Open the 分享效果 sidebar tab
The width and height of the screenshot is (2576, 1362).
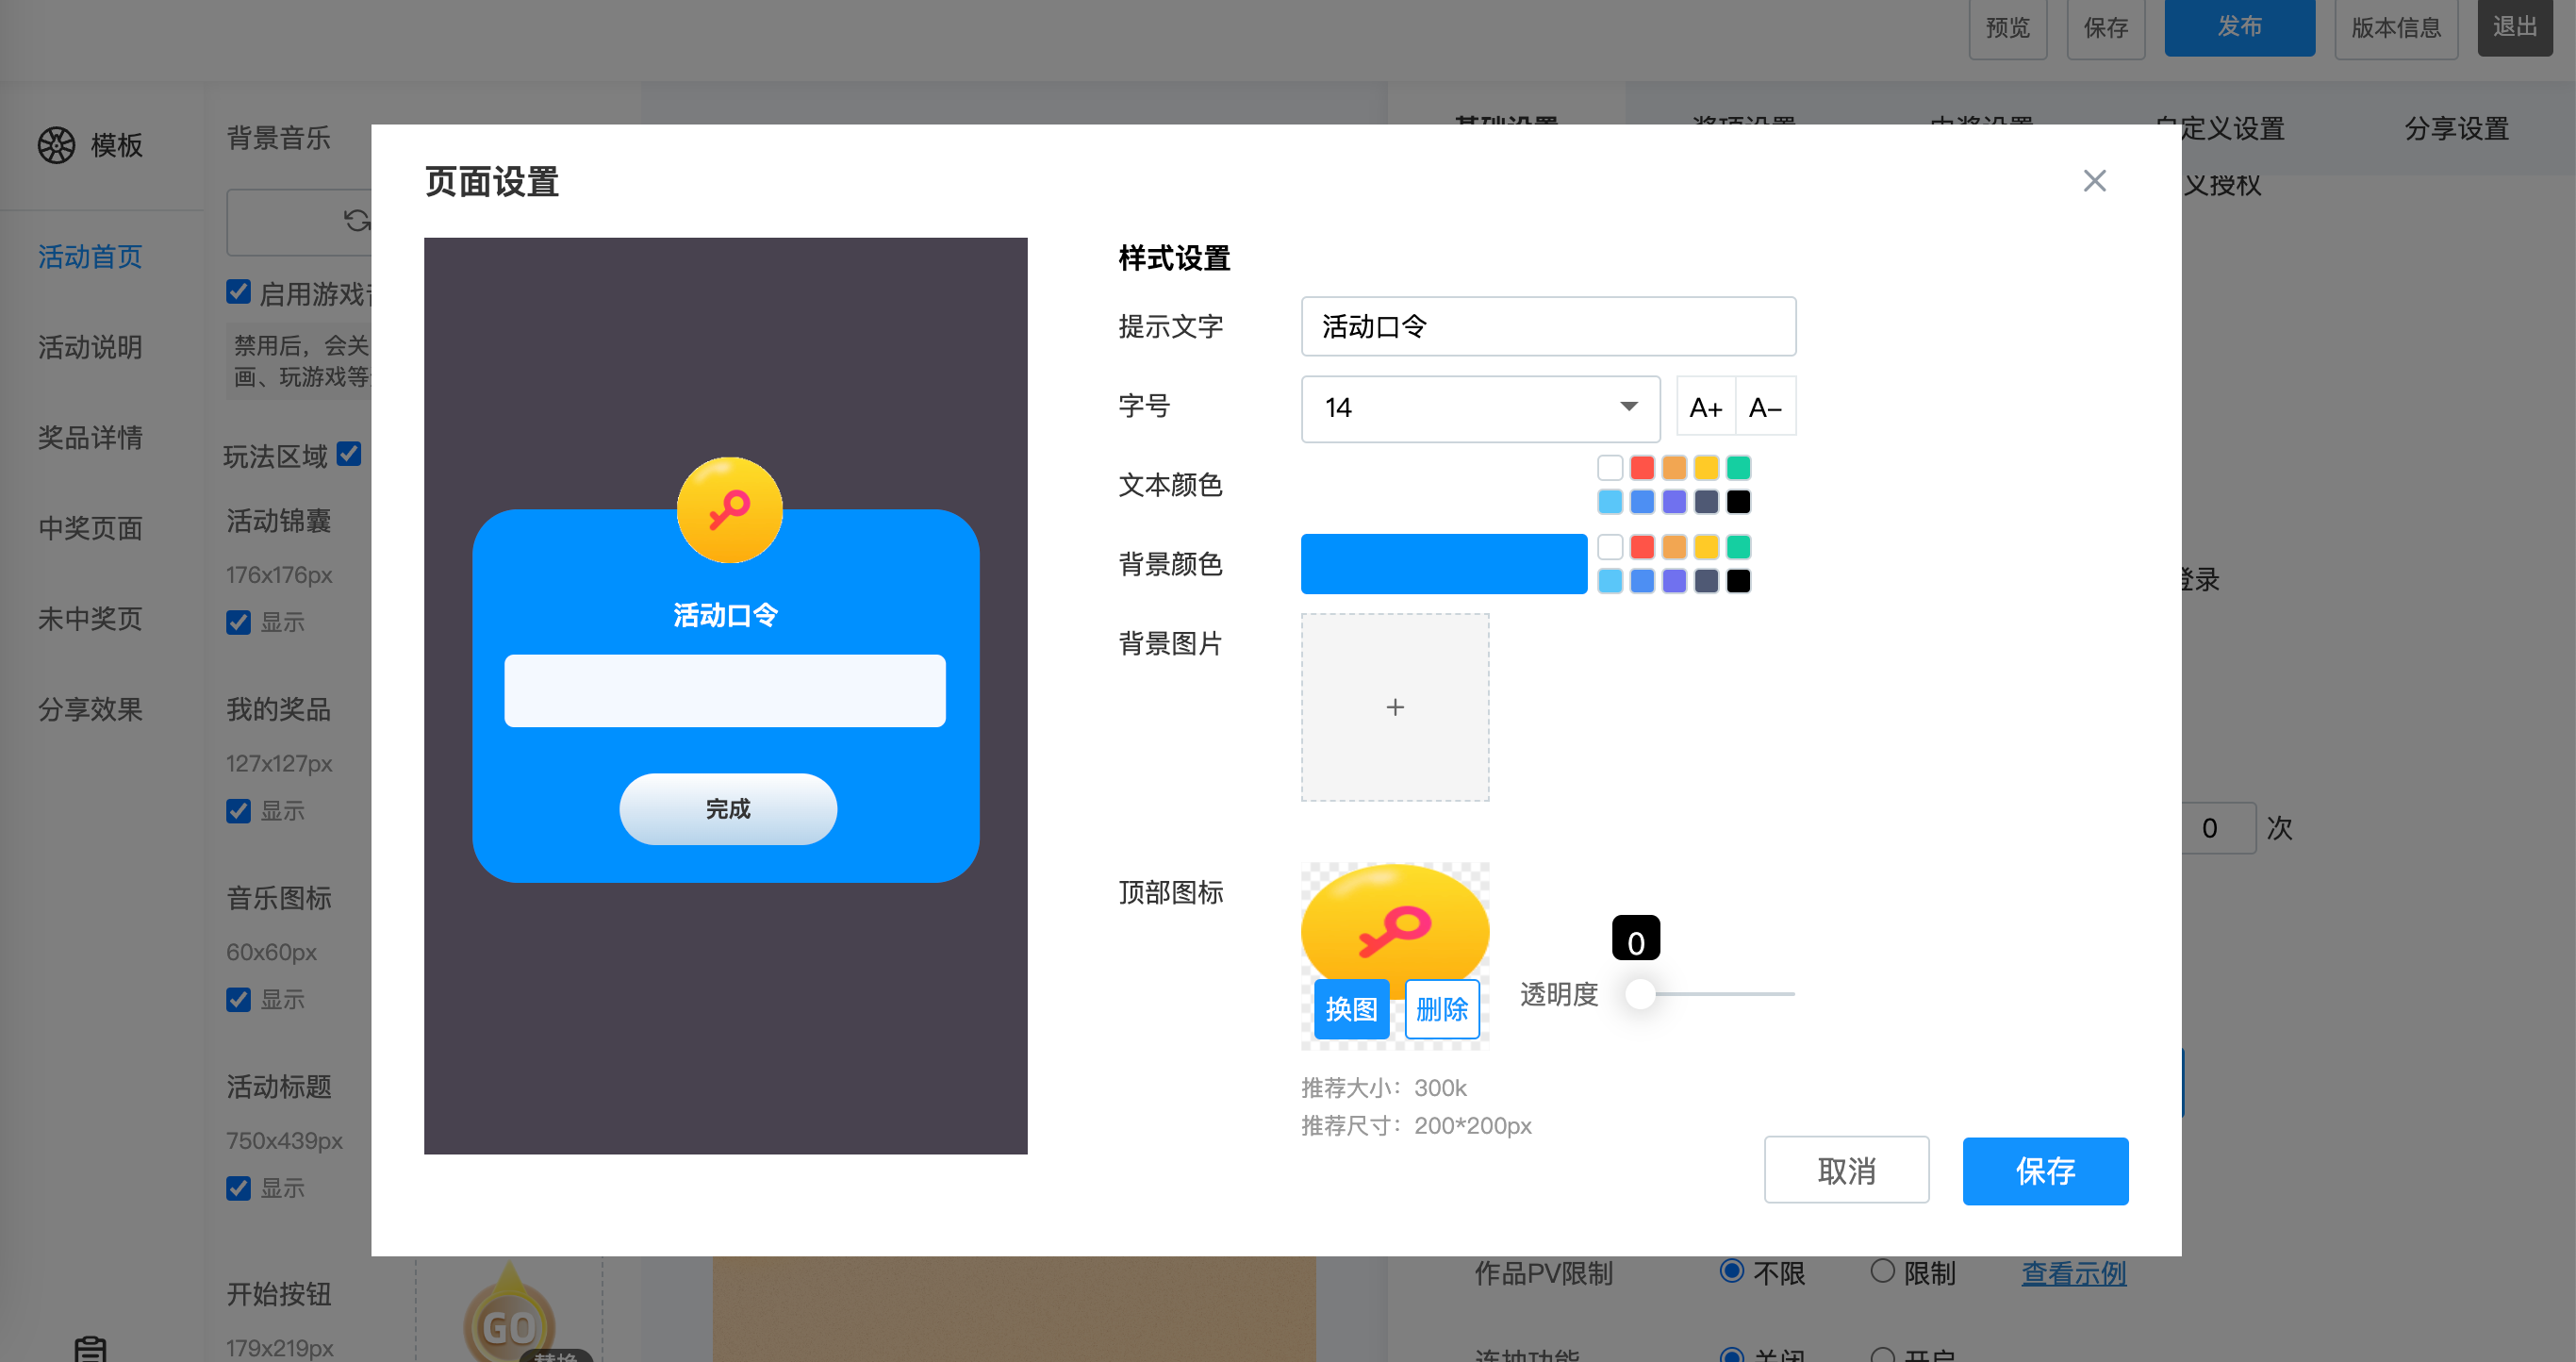tap(90, 710)
